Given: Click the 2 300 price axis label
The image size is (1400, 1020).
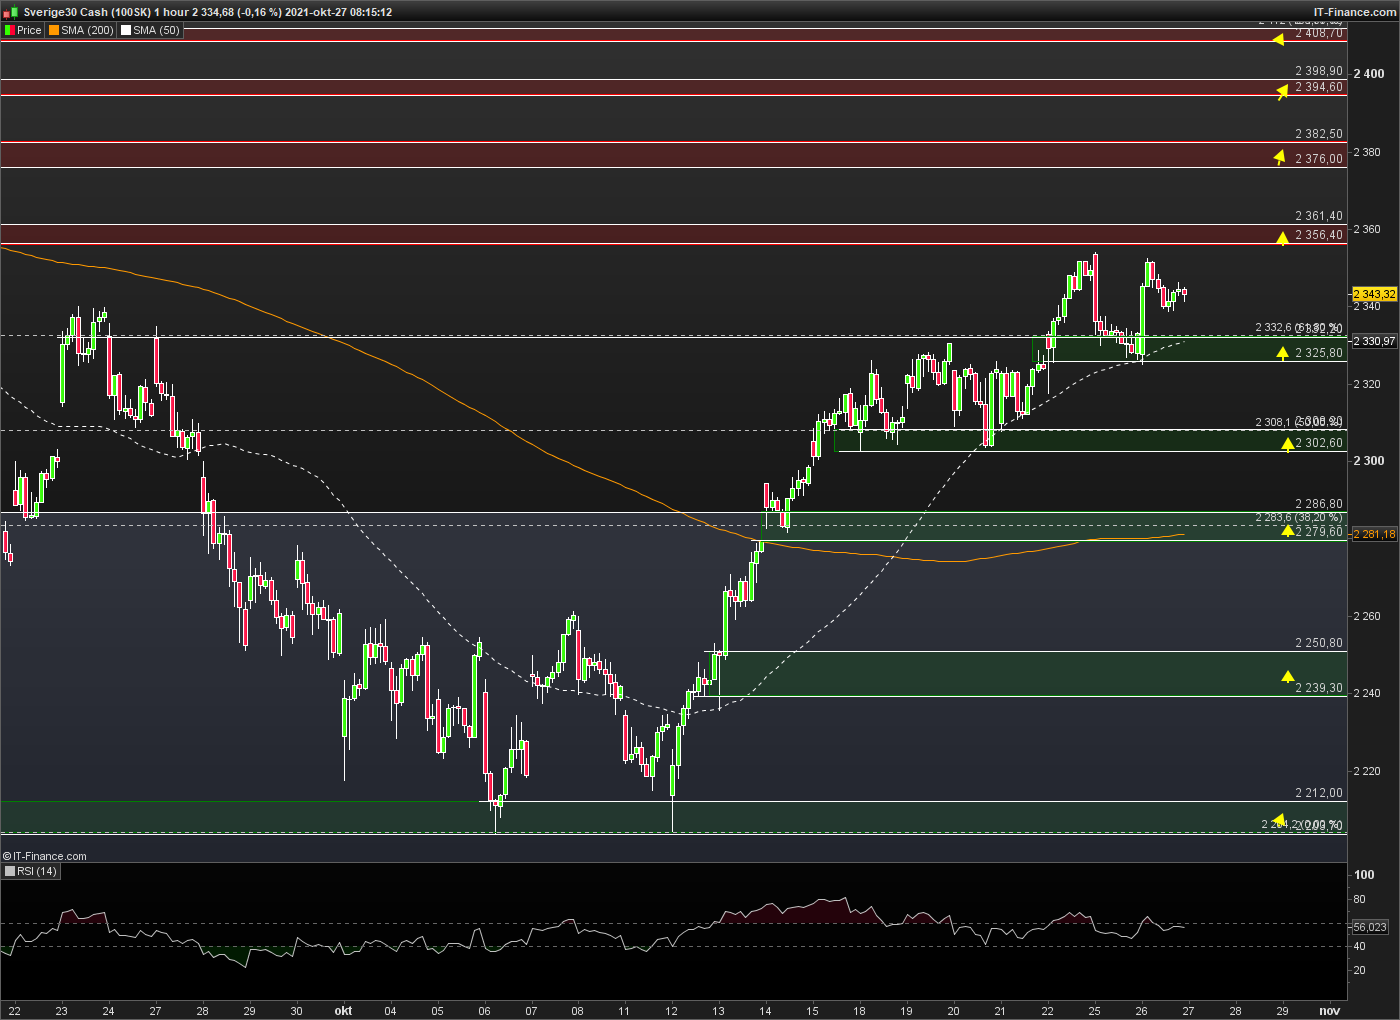Looking at the screenshot, I should pyautogui.click(x=1369, y=461).
